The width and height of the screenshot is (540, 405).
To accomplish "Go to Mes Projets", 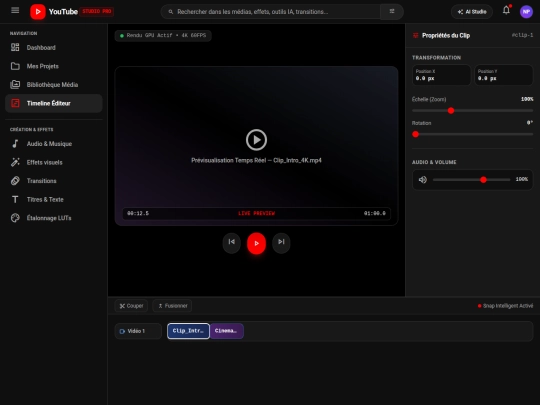I will pos(54,66).
